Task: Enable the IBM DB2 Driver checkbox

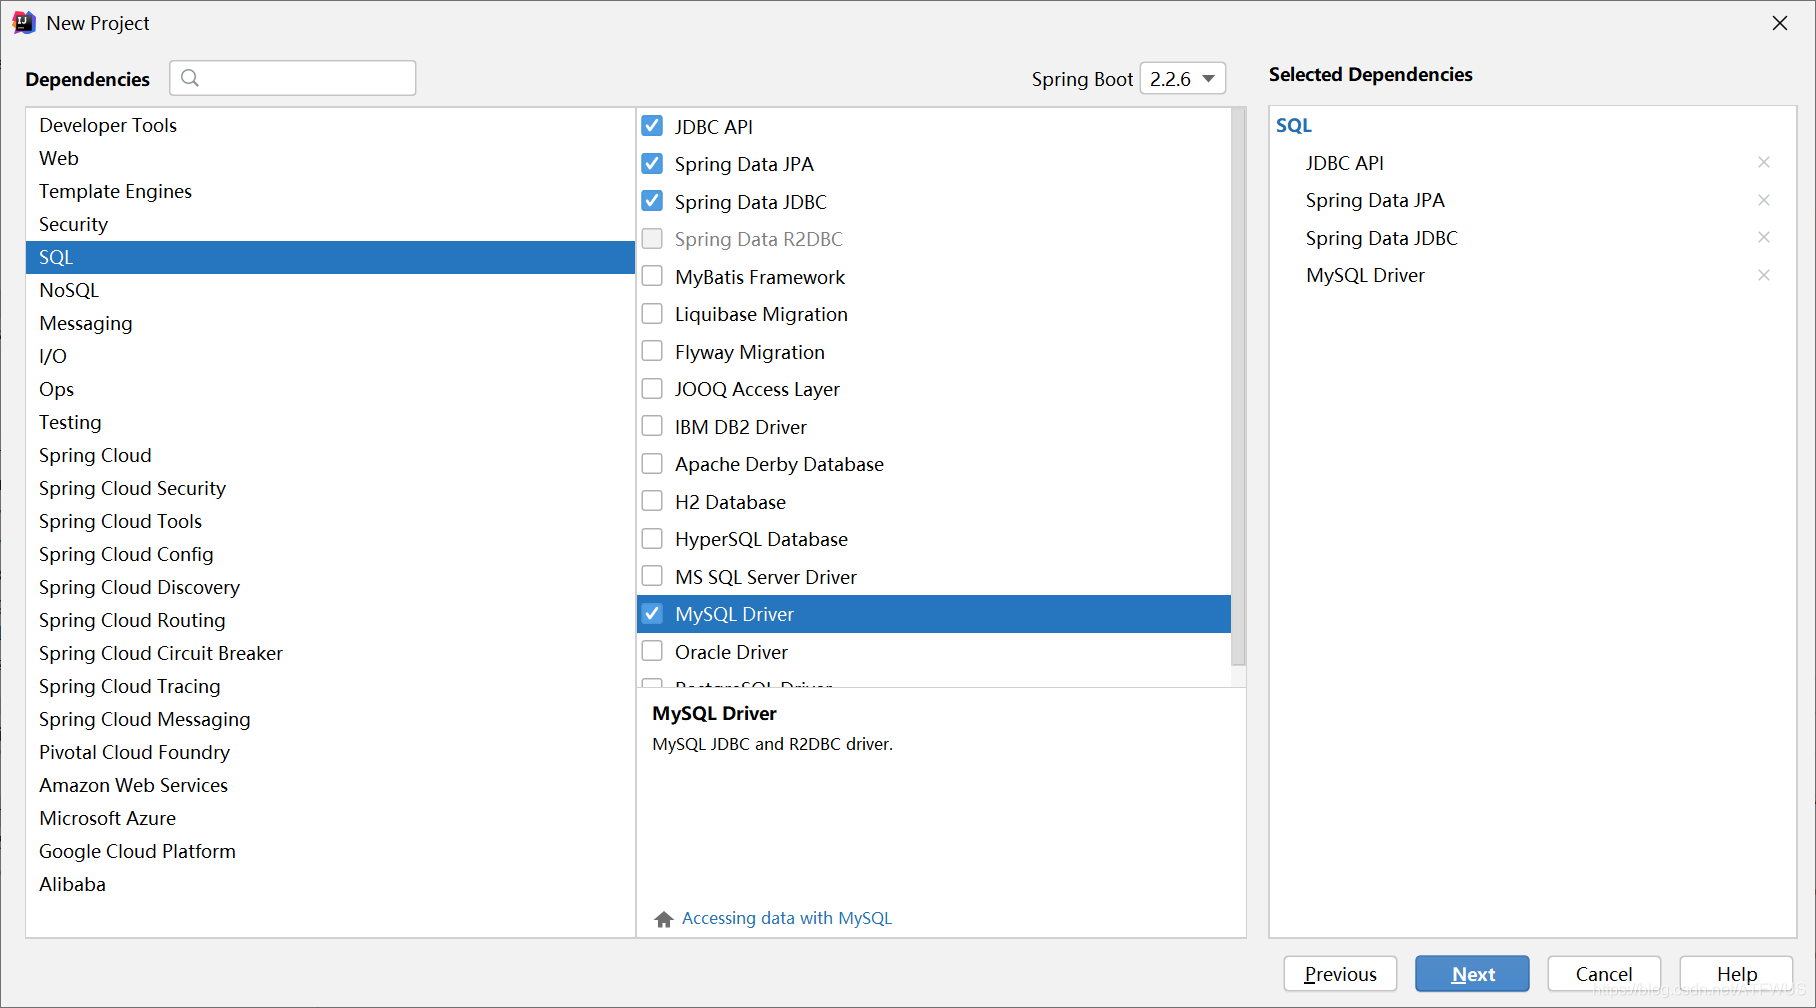Action: pyautogui.click(x=652, y=426)
